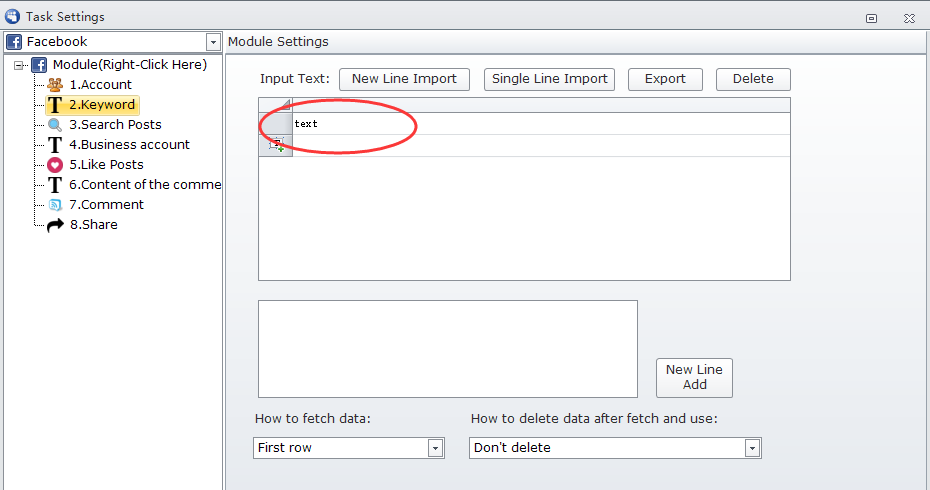Click the Delete button
The height and width of the screenshot is (490, 930).
753,79
